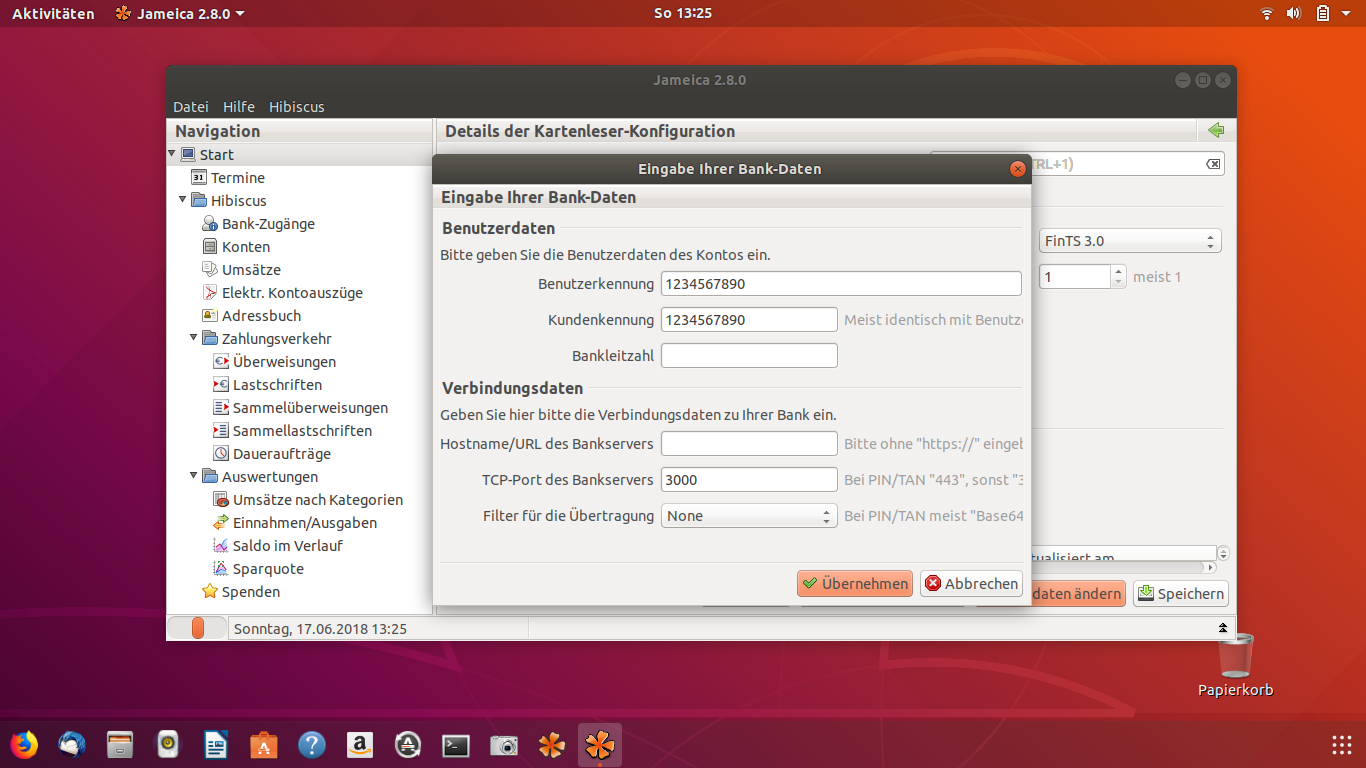Open the Datei menu
Viewport: 1366px width, 768px height.
(191, 107)
